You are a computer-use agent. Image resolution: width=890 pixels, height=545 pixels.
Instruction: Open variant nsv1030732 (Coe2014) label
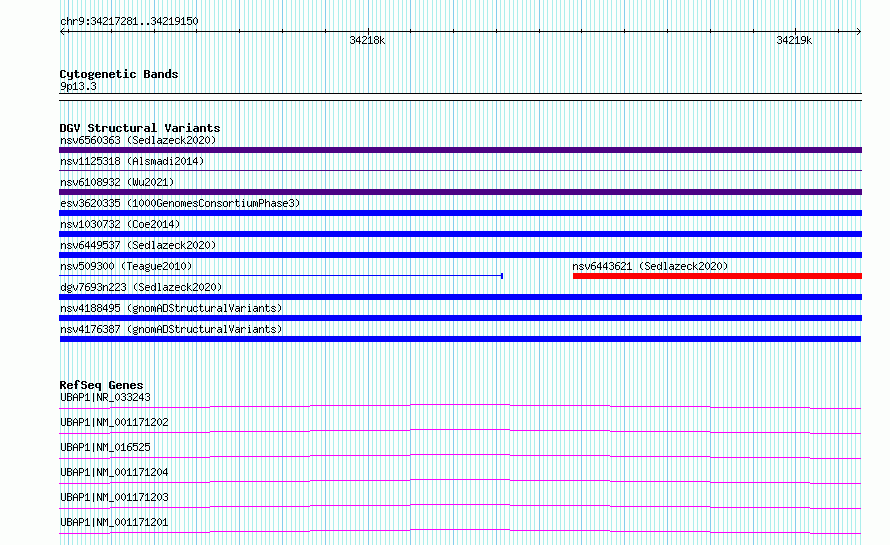click(120, 224)
